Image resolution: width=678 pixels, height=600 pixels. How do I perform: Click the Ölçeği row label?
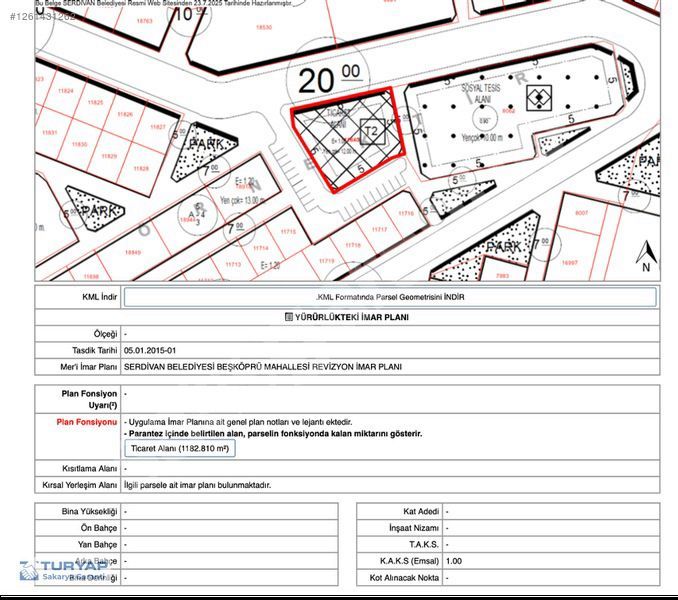tap(105, 334)
